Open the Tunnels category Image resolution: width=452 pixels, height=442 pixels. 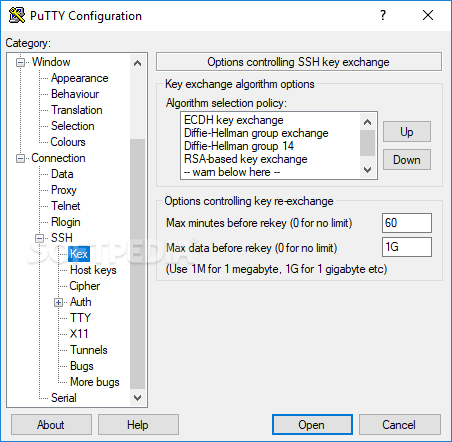[89, 350]
